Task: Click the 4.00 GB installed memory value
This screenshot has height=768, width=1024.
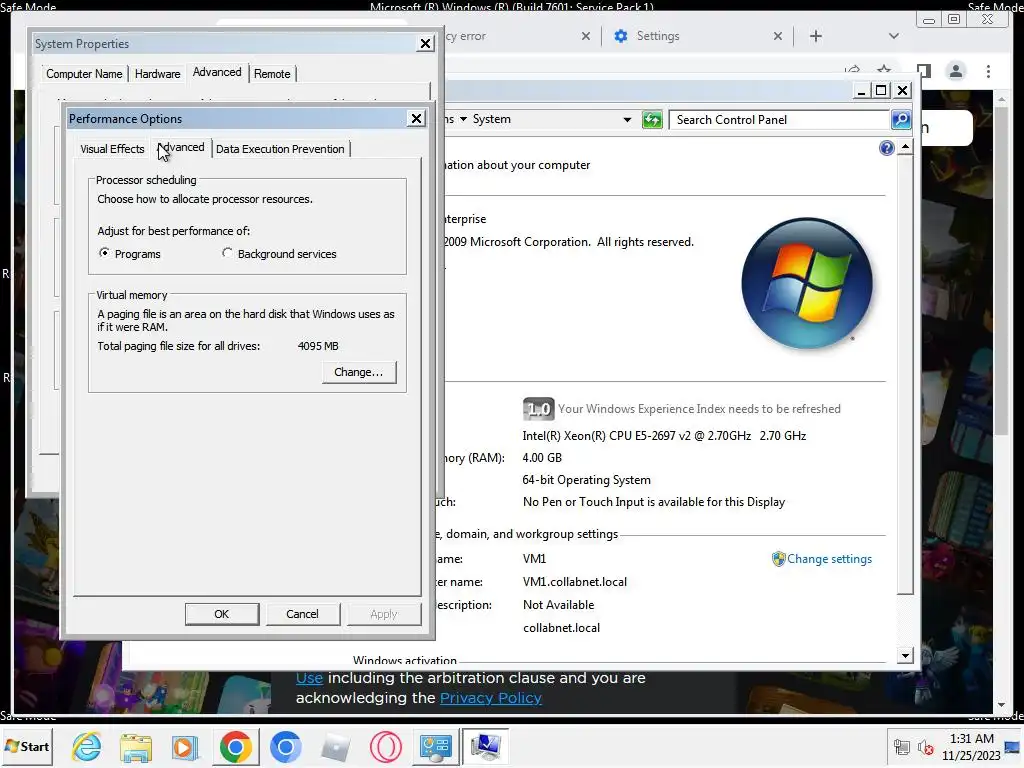Action: (x=542, y=458)
